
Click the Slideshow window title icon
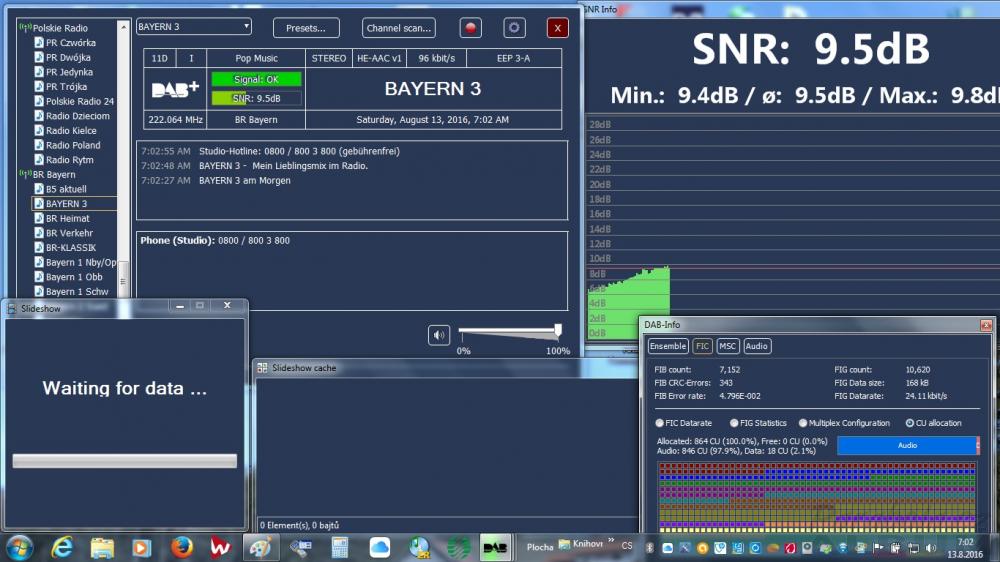tap(11, 309)
